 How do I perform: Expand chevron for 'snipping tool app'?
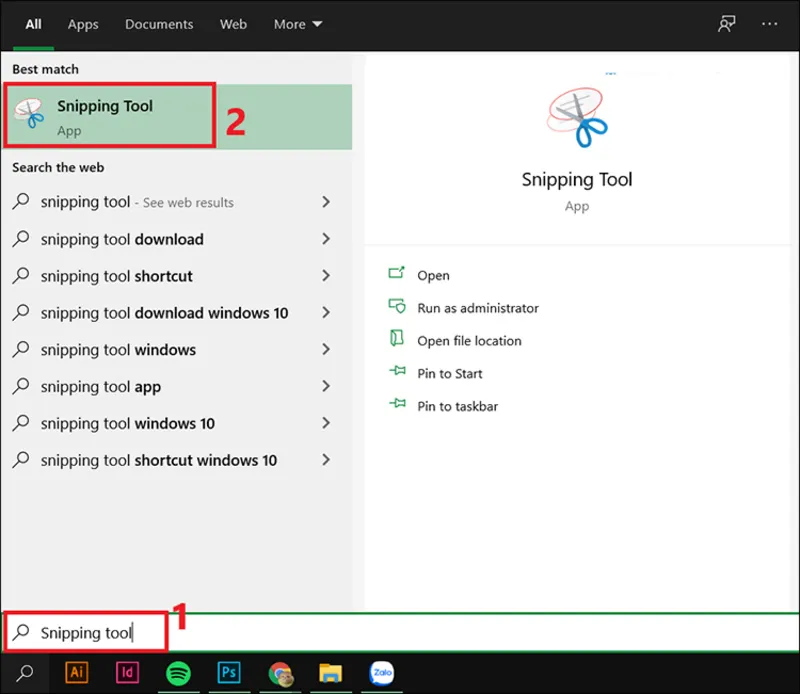(326, 386)
